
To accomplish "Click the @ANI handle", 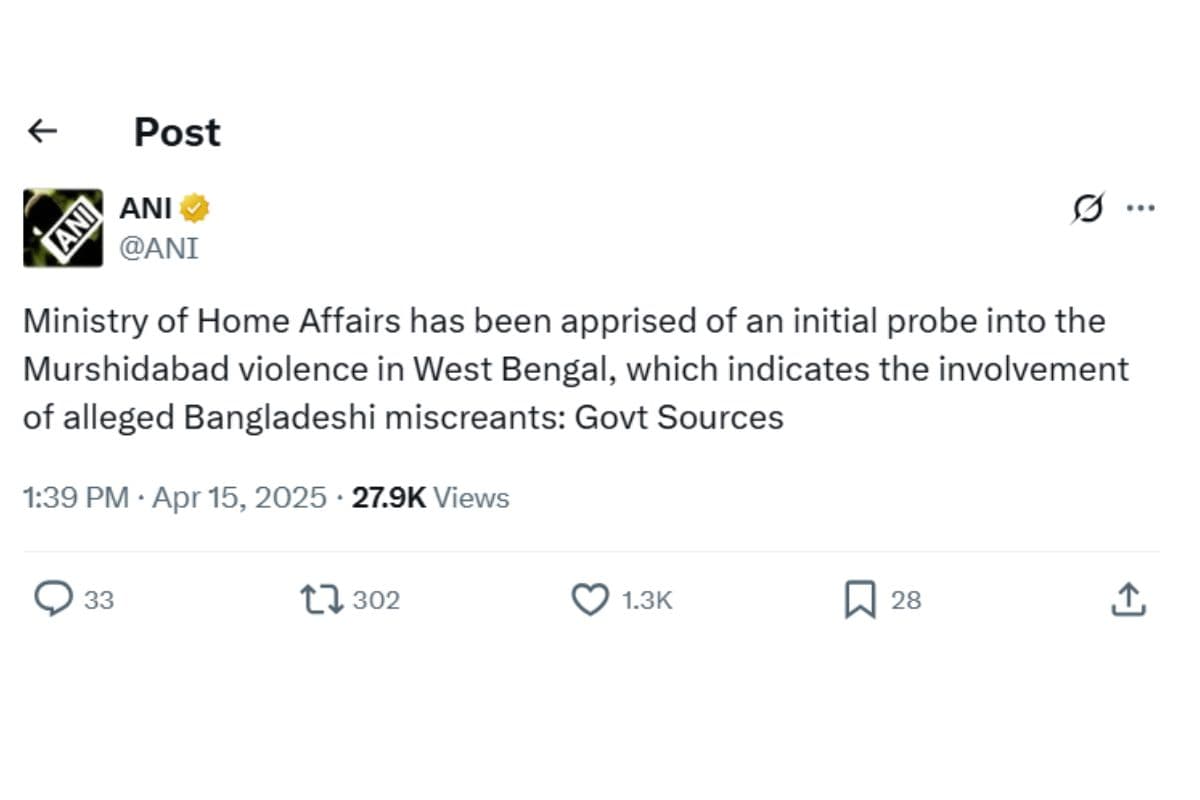I will (x=160, y=247).
